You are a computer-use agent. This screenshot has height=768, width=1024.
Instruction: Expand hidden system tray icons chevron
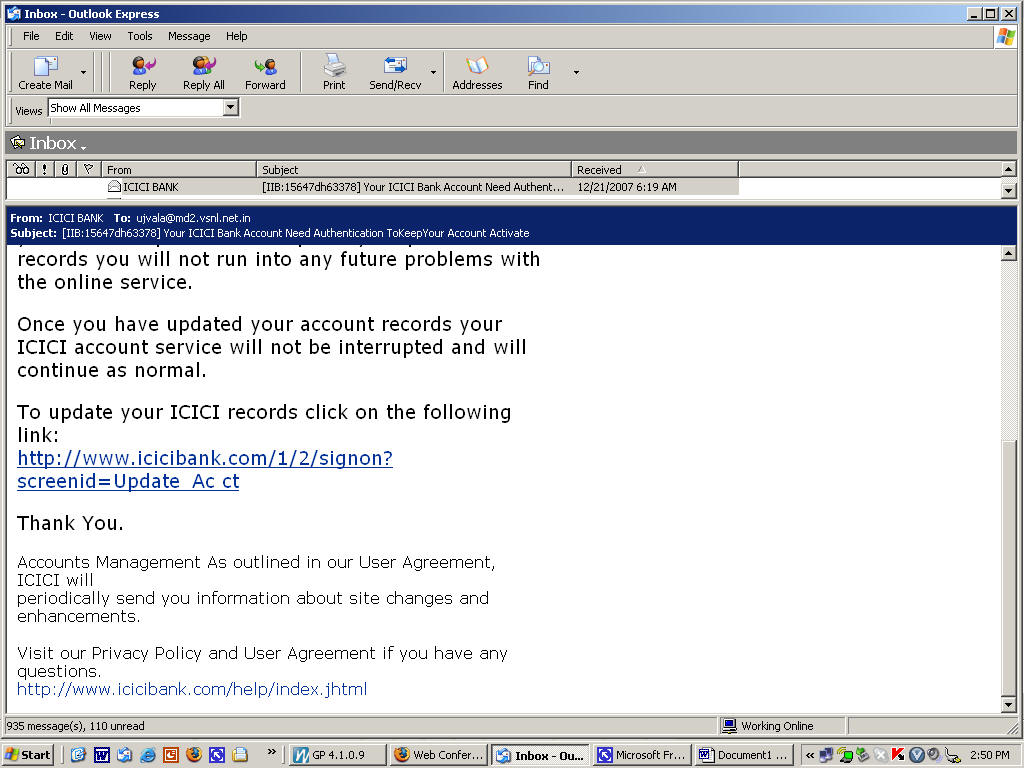click(x=810, y=755)
